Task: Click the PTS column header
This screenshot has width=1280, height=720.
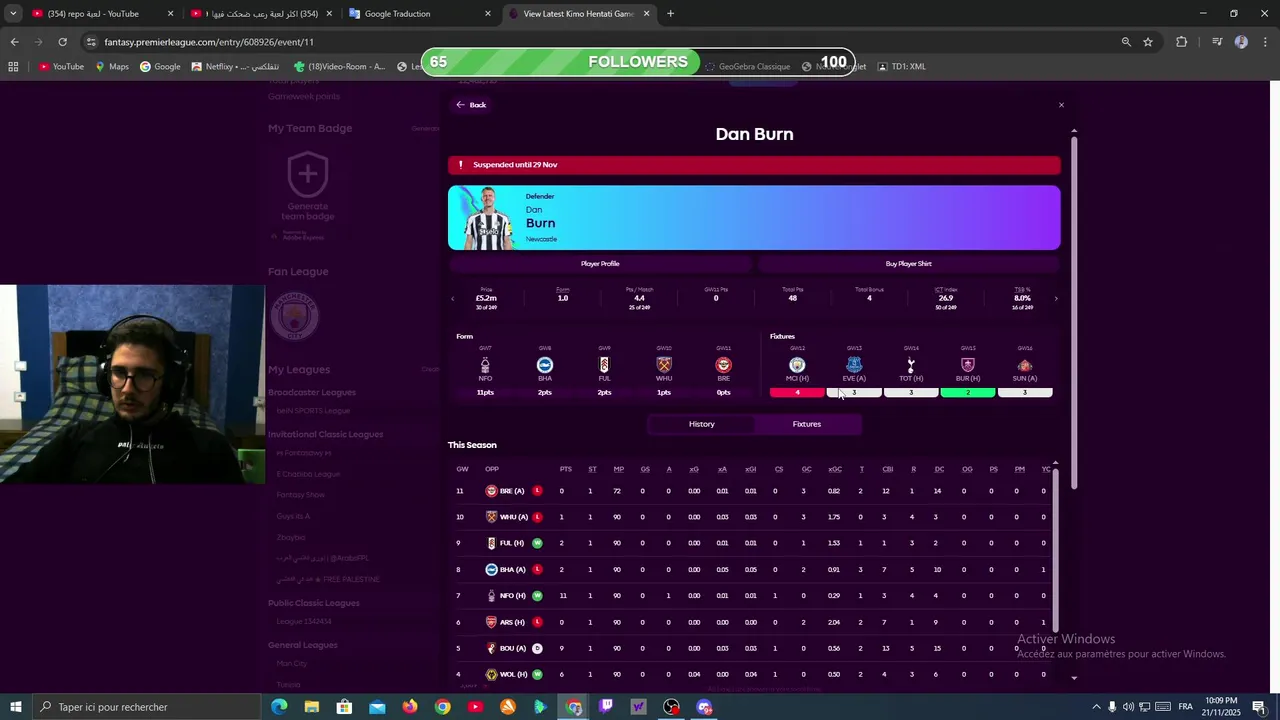Action: 565,469
